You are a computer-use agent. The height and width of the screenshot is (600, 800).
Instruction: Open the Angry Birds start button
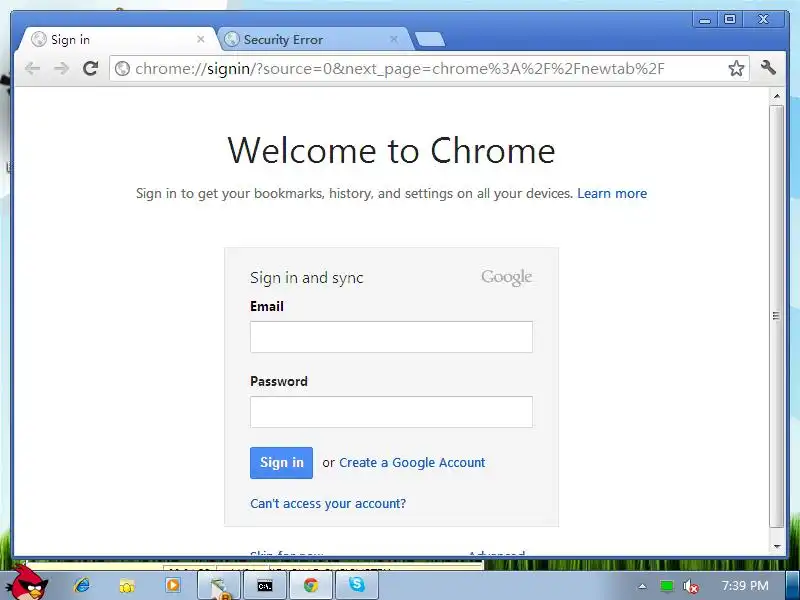pos(30,584)
